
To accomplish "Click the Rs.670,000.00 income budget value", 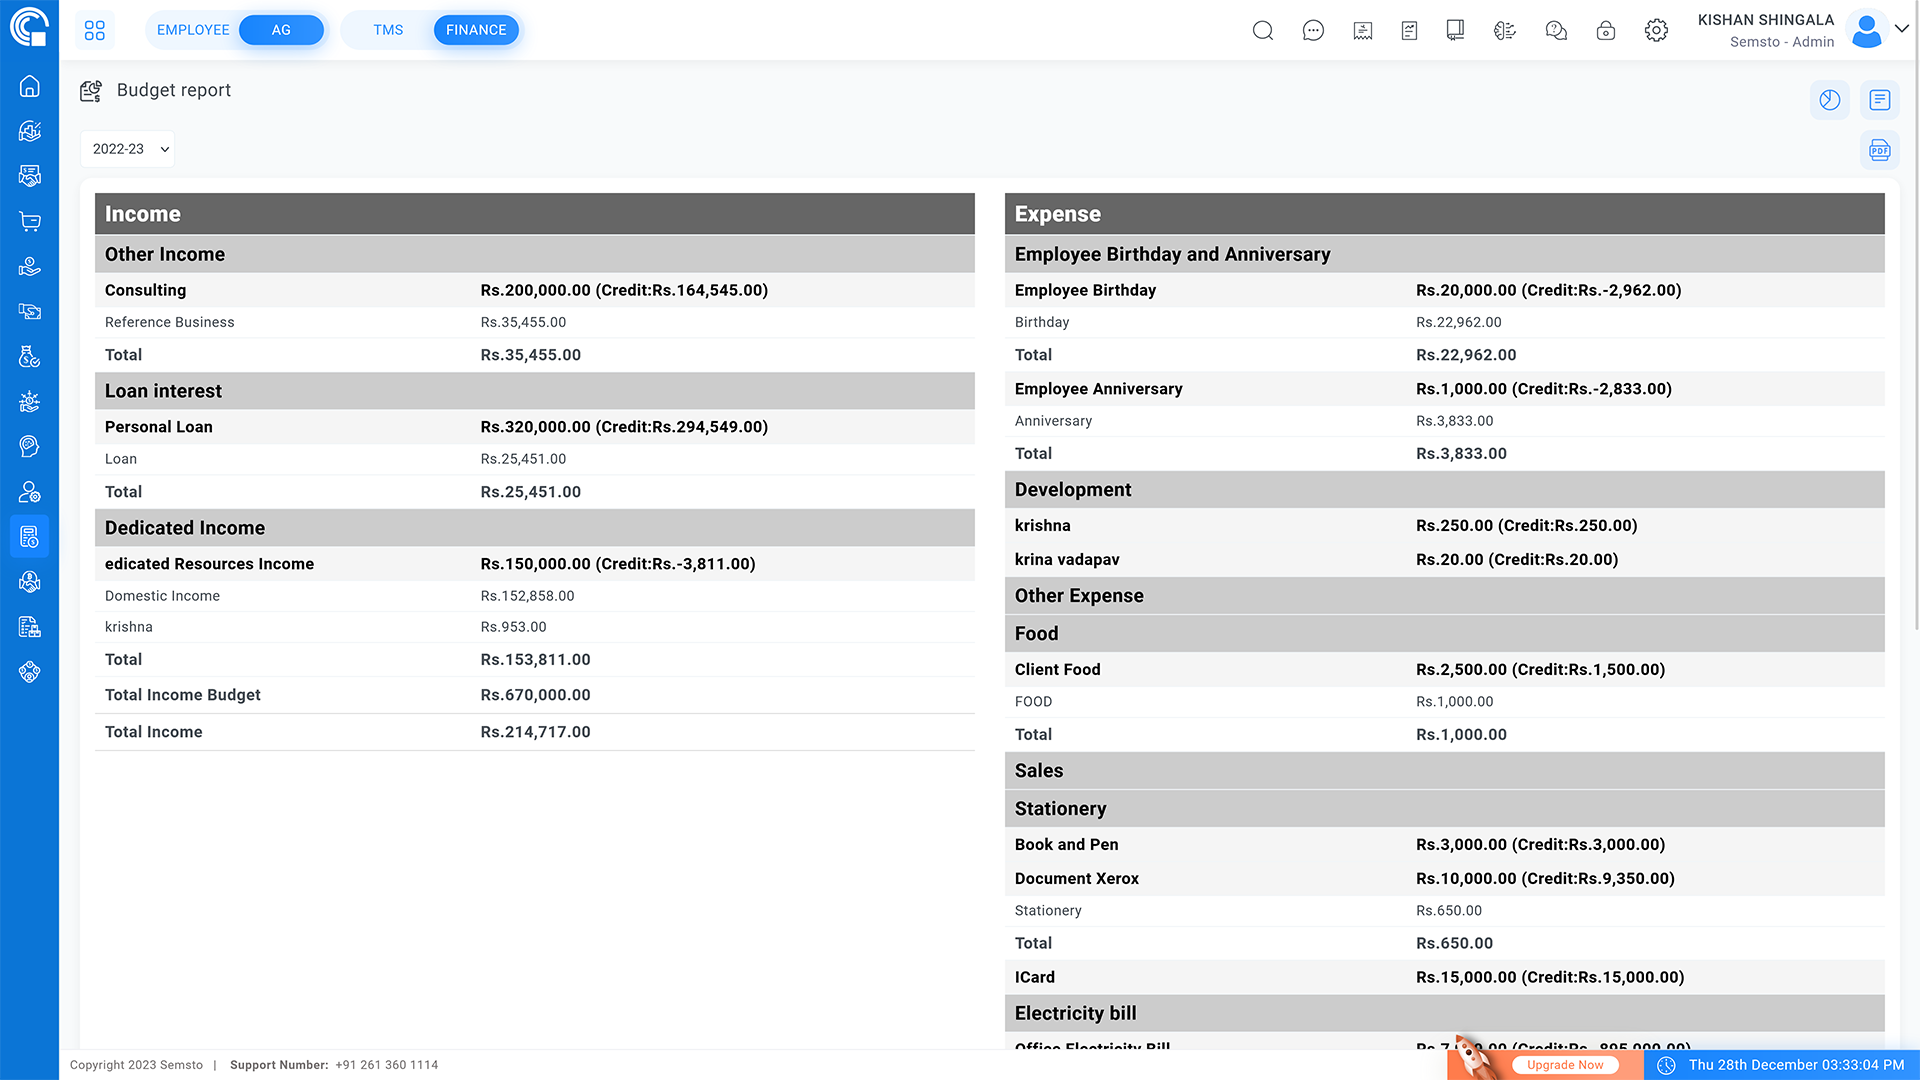I will 535,695.
